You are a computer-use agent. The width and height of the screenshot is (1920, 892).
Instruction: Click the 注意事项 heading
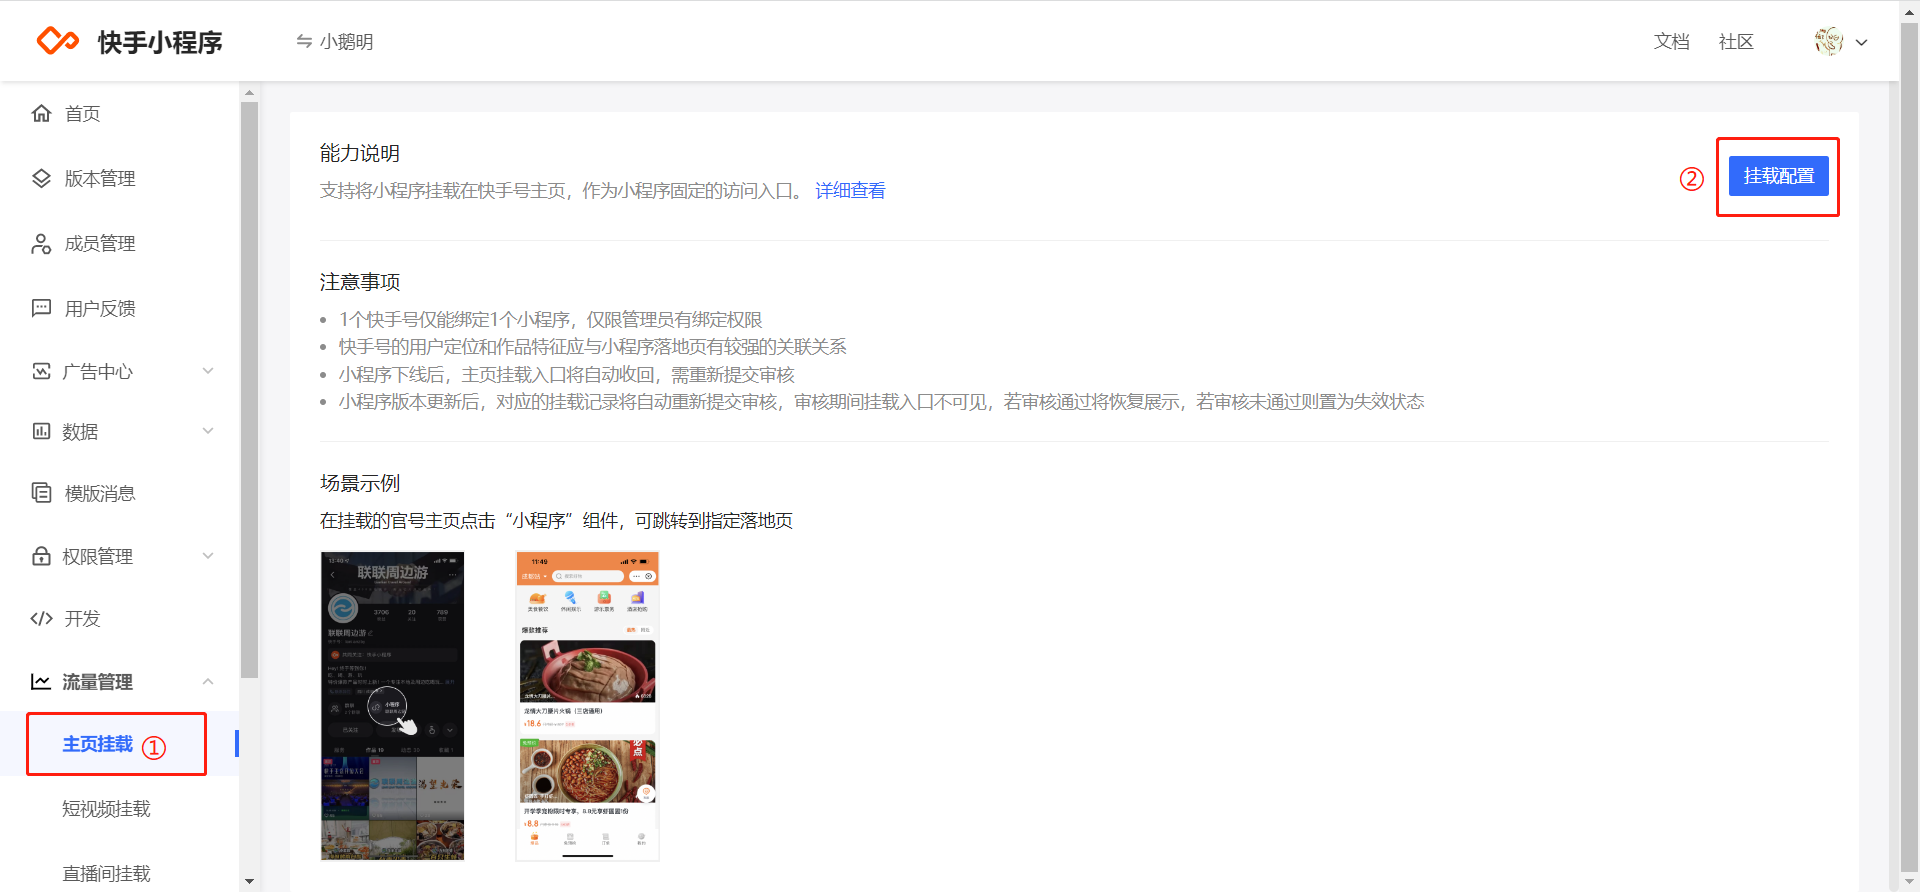click(x=360, y=282)
